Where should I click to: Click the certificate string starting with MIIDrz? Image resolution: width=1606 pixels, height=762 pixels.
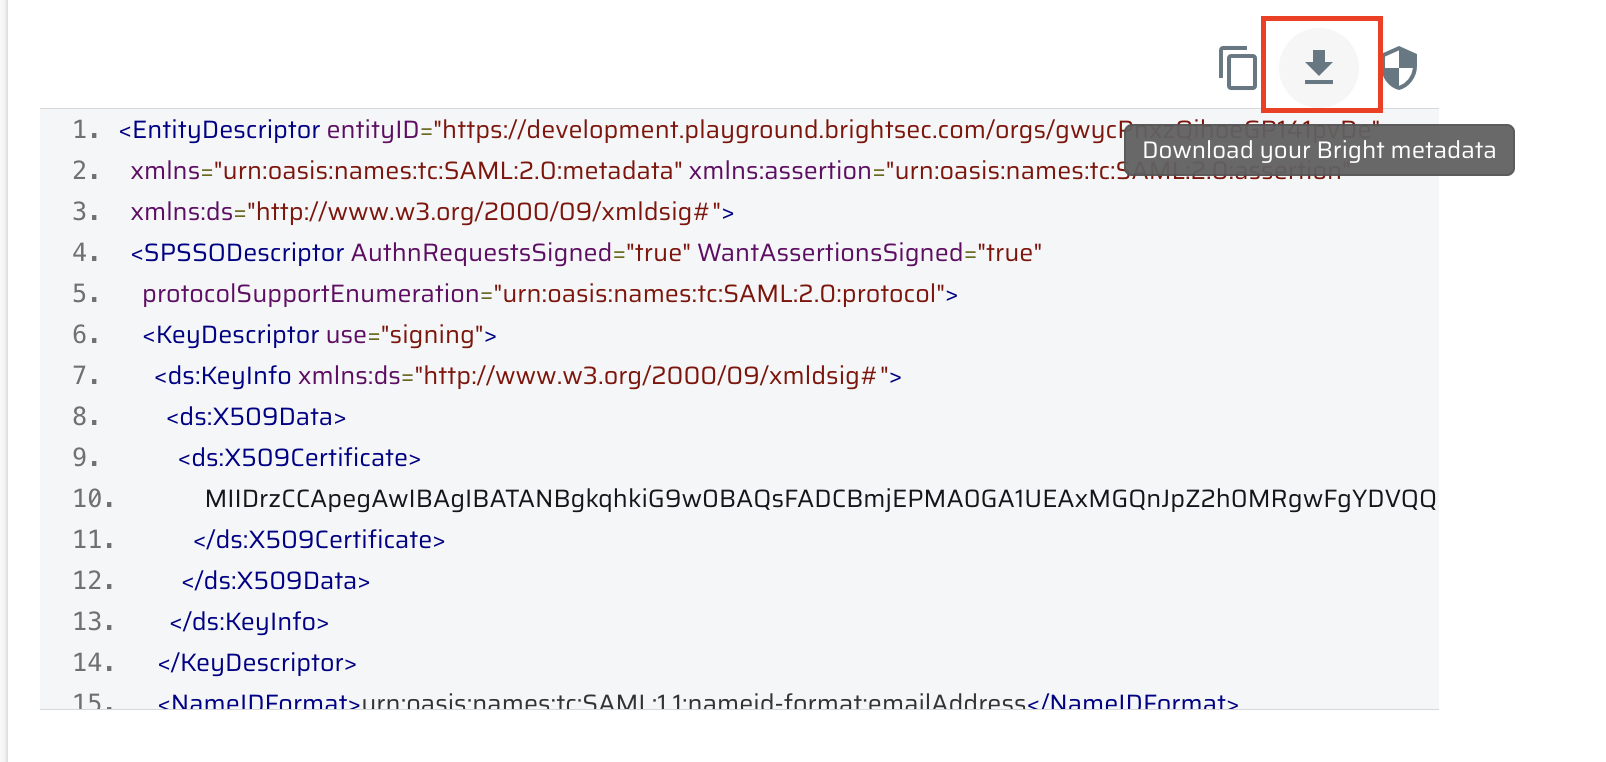tap(821, 499)
